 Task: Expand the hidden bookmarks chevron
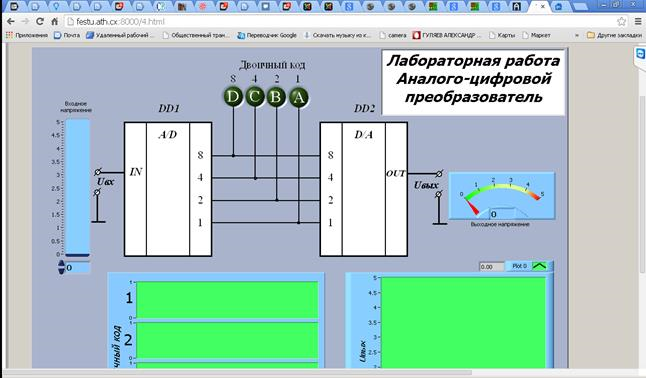point(577,35)
